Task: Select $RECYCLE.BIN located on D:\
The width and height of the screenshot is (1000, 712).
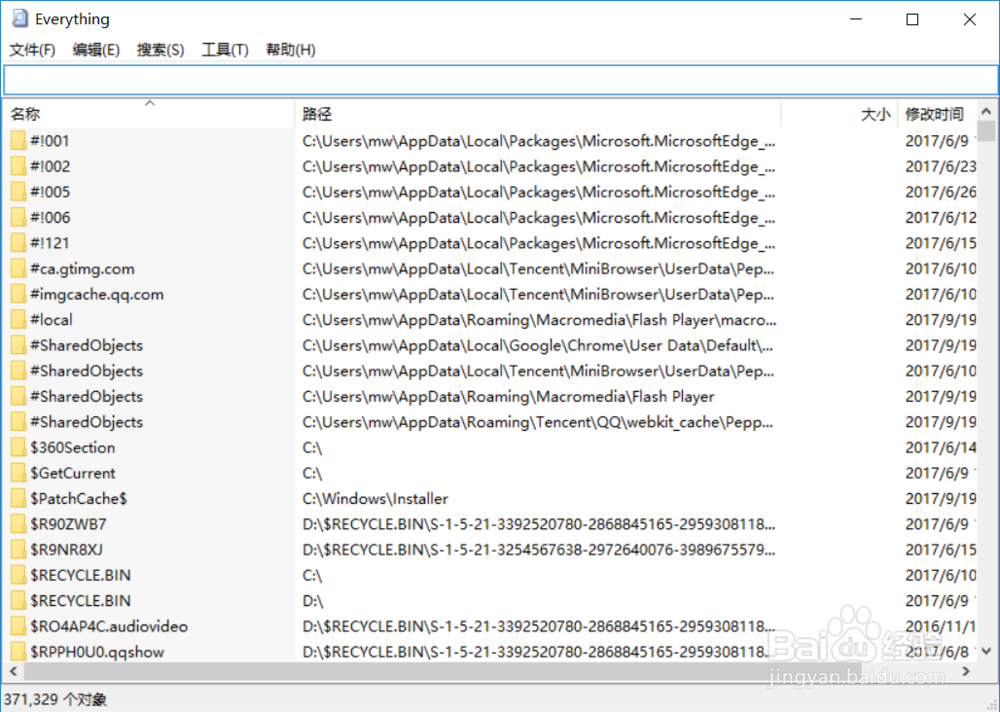Action: point(80,600)
